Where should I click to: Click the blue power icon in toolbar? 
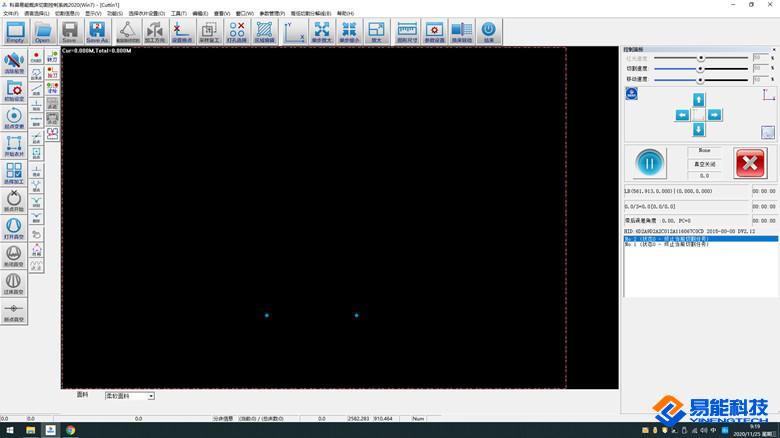pyautogui.click(x=488, y=32)
